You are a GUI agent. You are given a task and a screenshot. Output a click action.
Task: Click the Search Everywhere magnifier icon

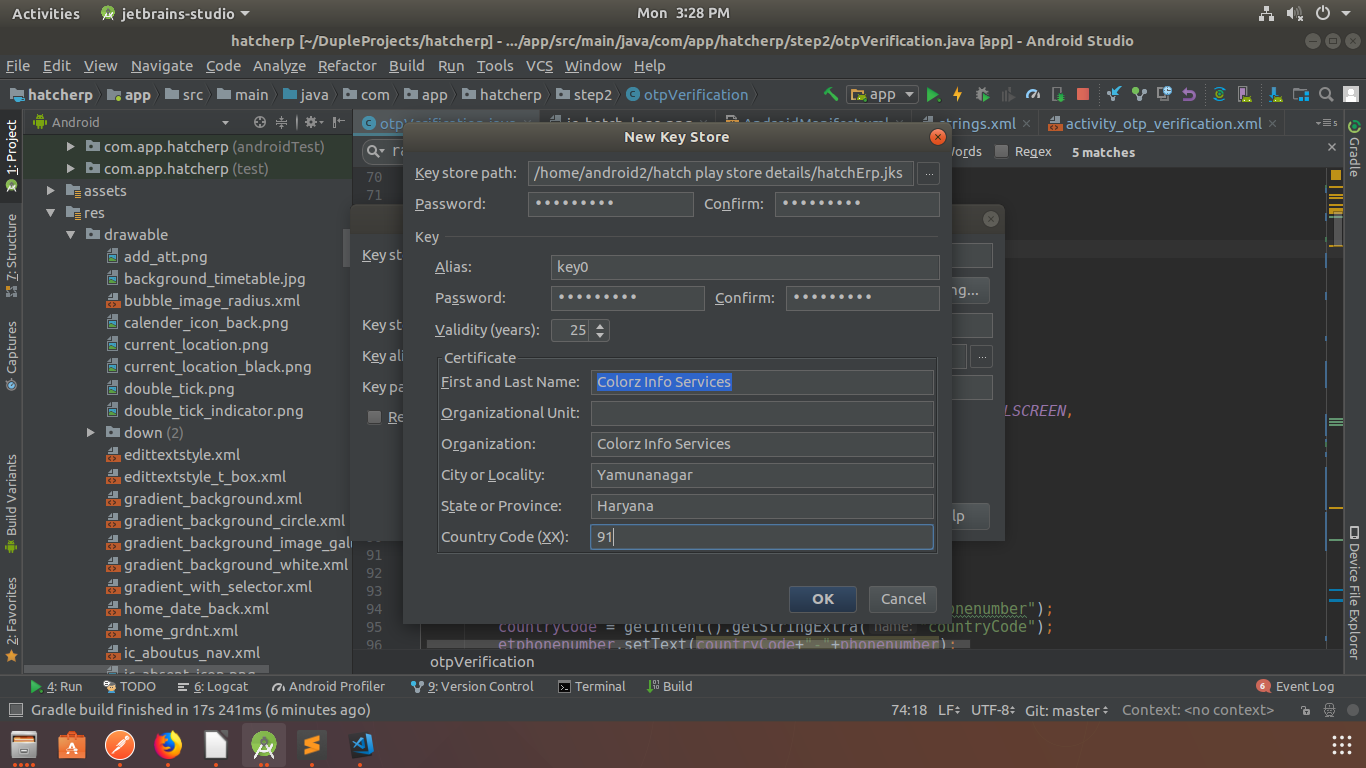click(x=1326, y=94)
